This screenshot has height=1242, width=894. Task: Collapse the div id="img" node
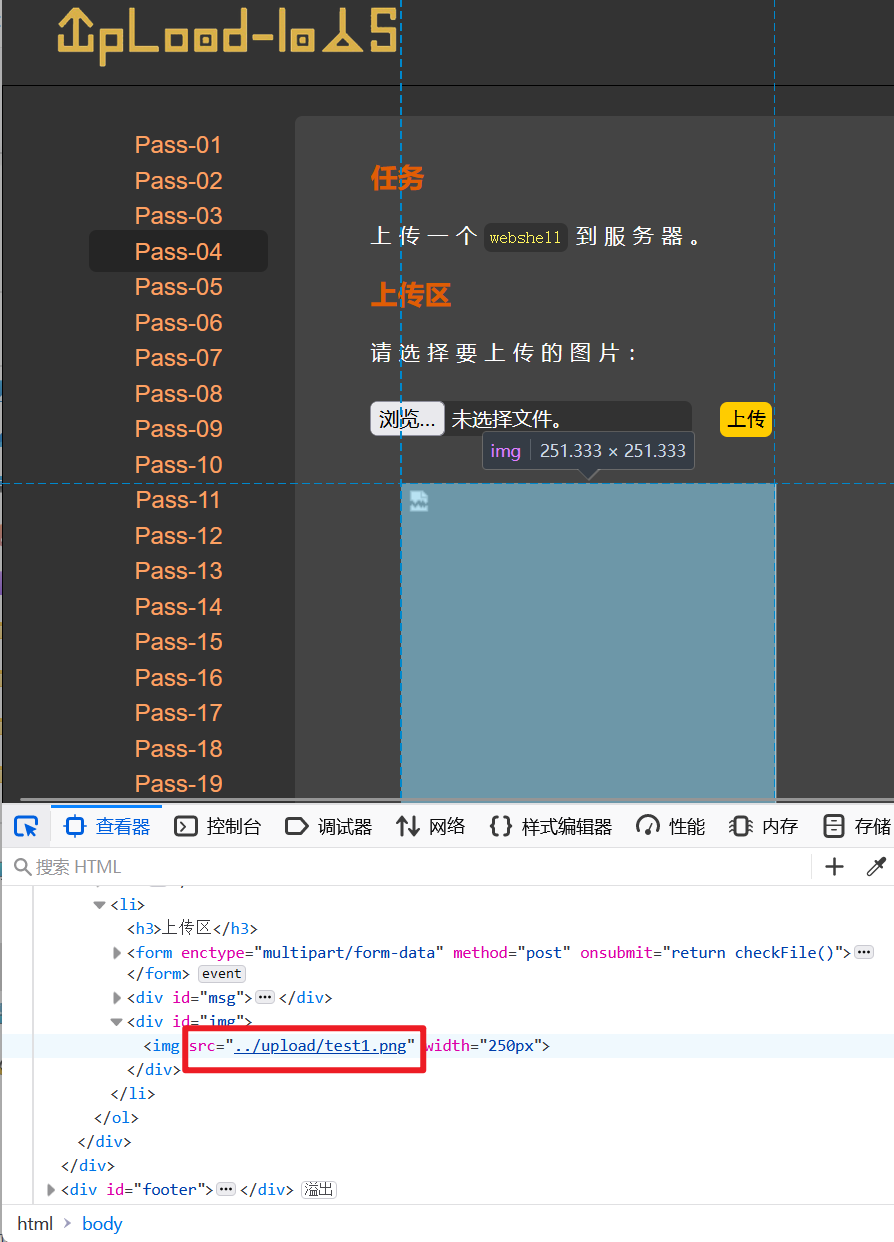[x=116, y=1022]
